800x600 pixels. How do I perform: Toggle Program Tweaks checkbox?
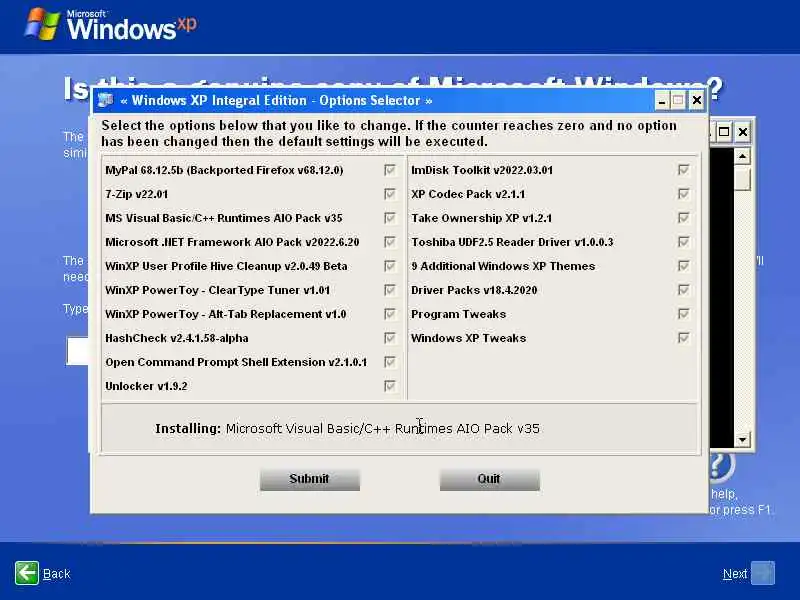pos(684,314)
